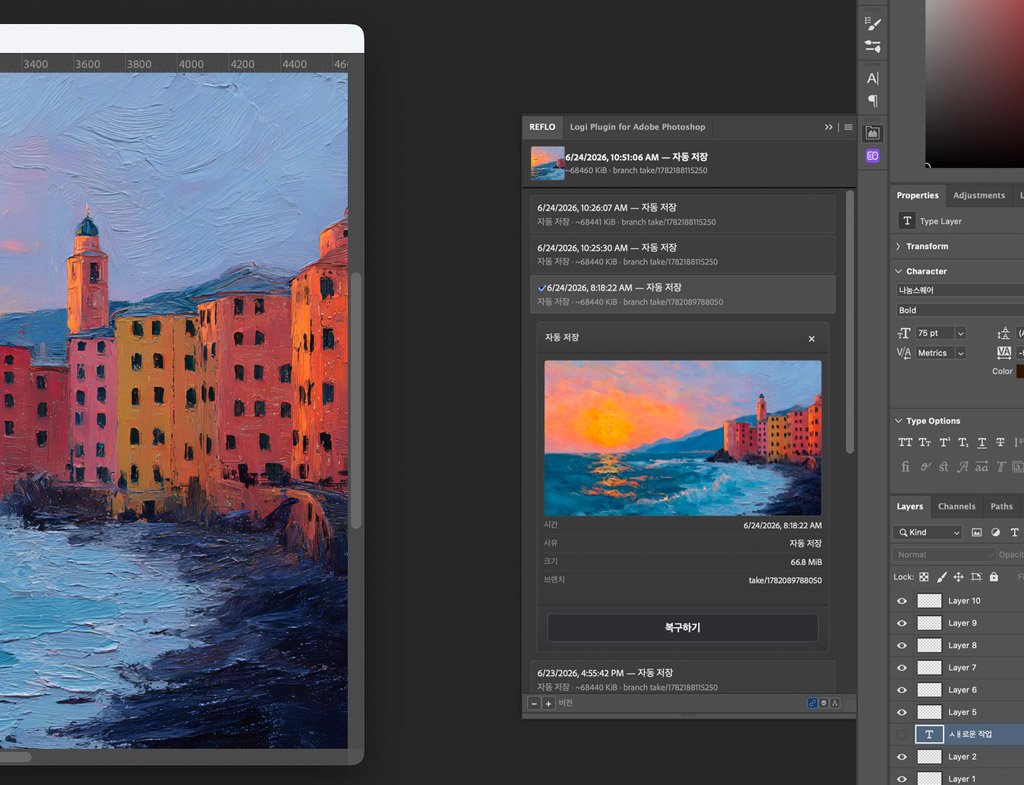
Task: Open the REFLO panel flyout menu
Action: point(848,127)
